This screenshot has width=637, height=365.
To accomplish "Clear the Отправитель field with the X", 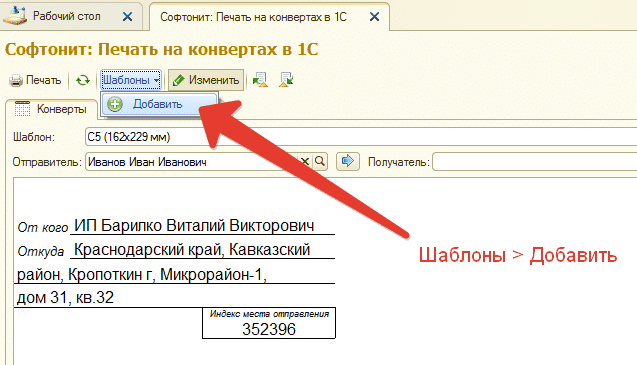I will pyautogui.click(x=305, y=162).
